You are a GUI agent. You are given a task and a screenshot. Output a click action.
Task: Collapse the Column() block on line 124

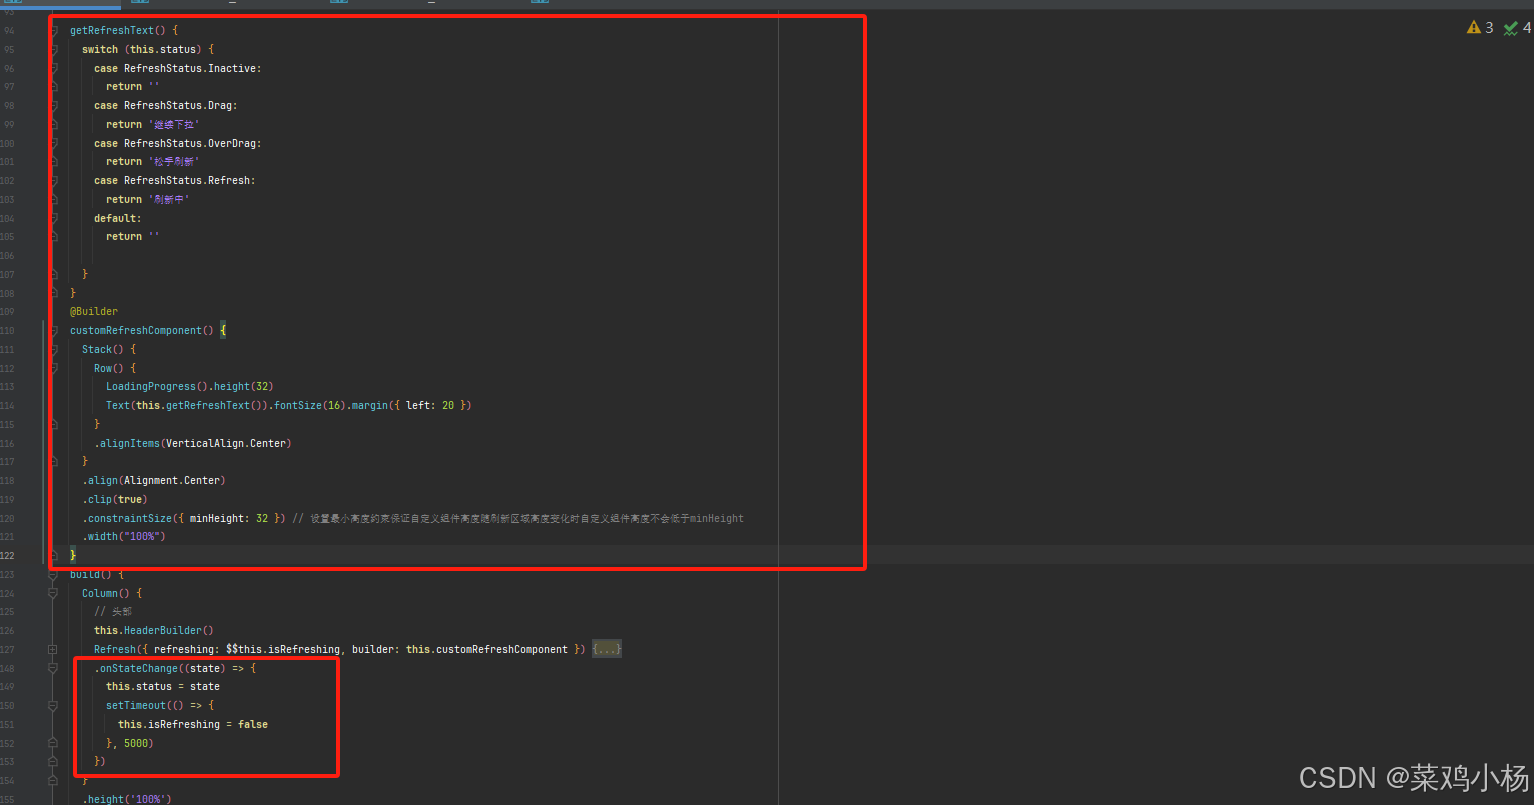coord(53,593)
